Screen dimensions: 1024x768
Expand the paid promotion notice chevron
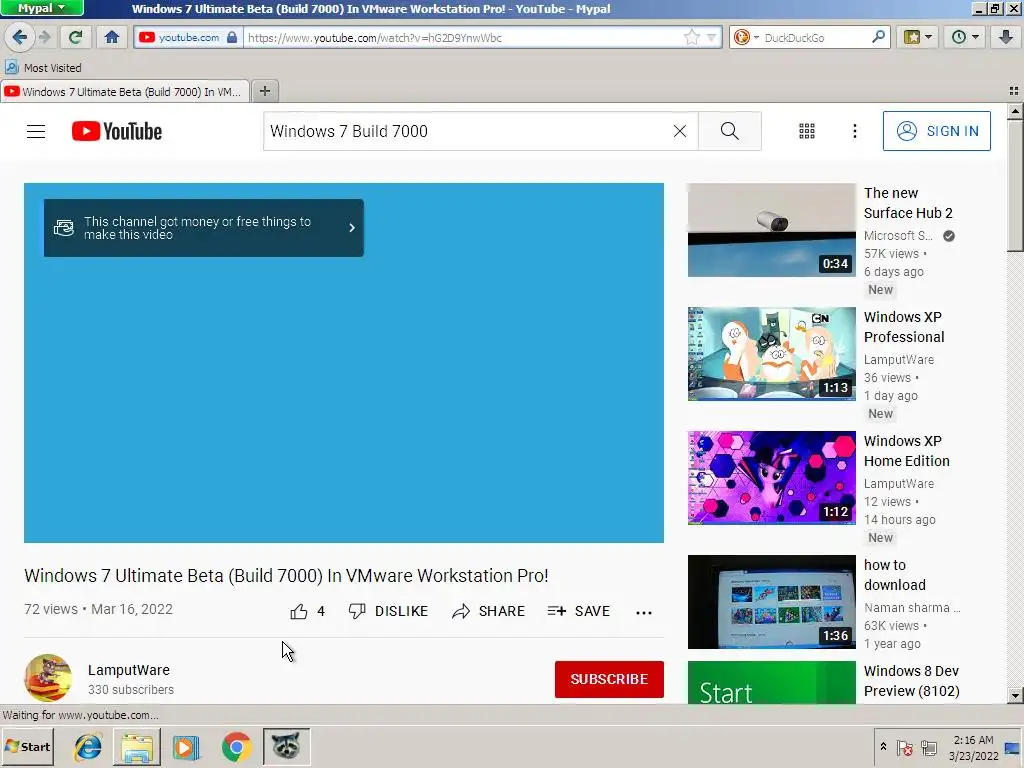(x=351, y=227)
